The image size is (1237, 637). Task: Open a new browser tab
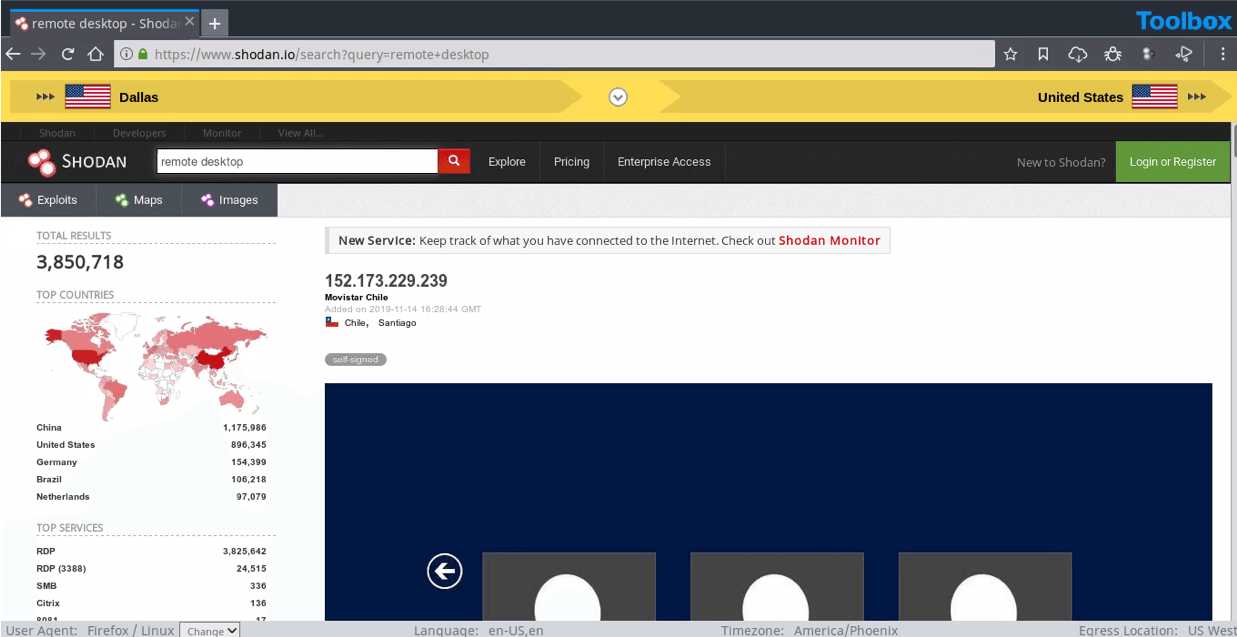click(x=214, y=23)
